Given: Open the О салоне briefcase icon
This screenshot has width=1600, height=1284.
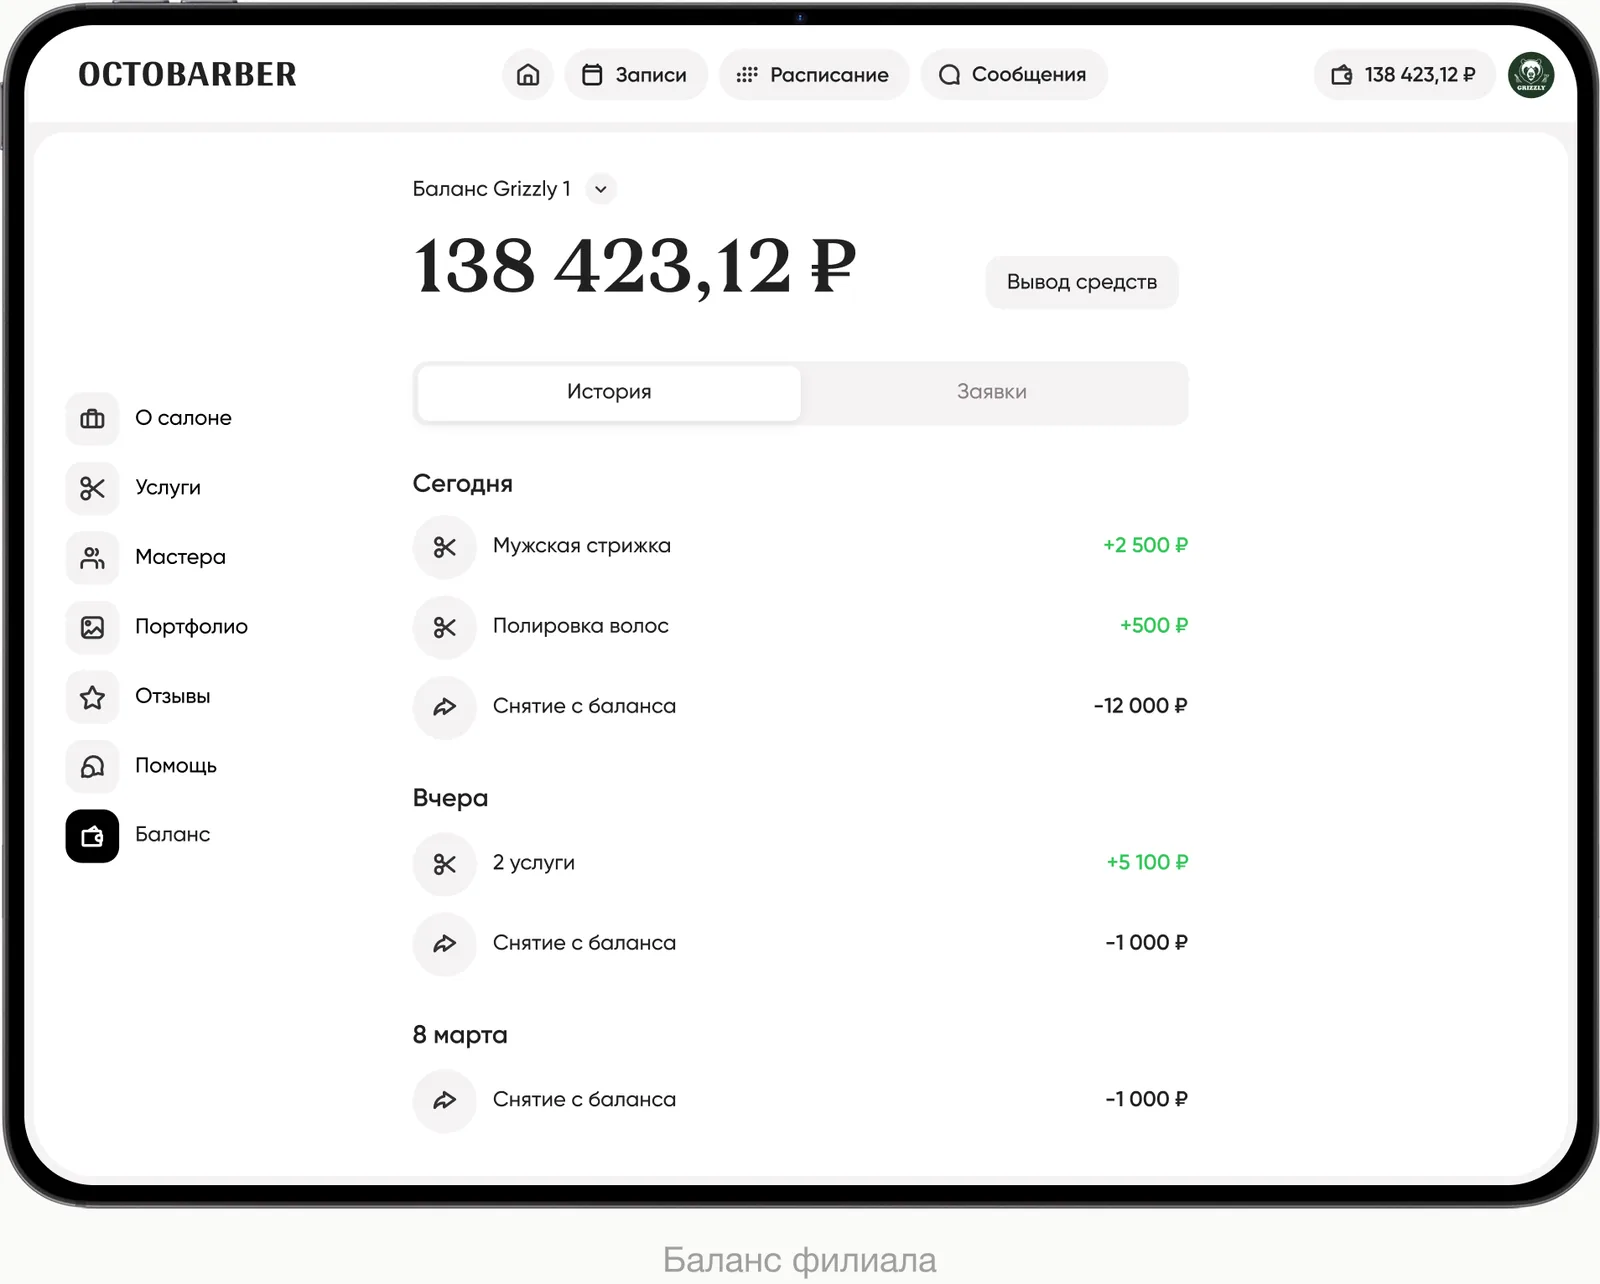Looking at the screenshot, I should (92, 419).
